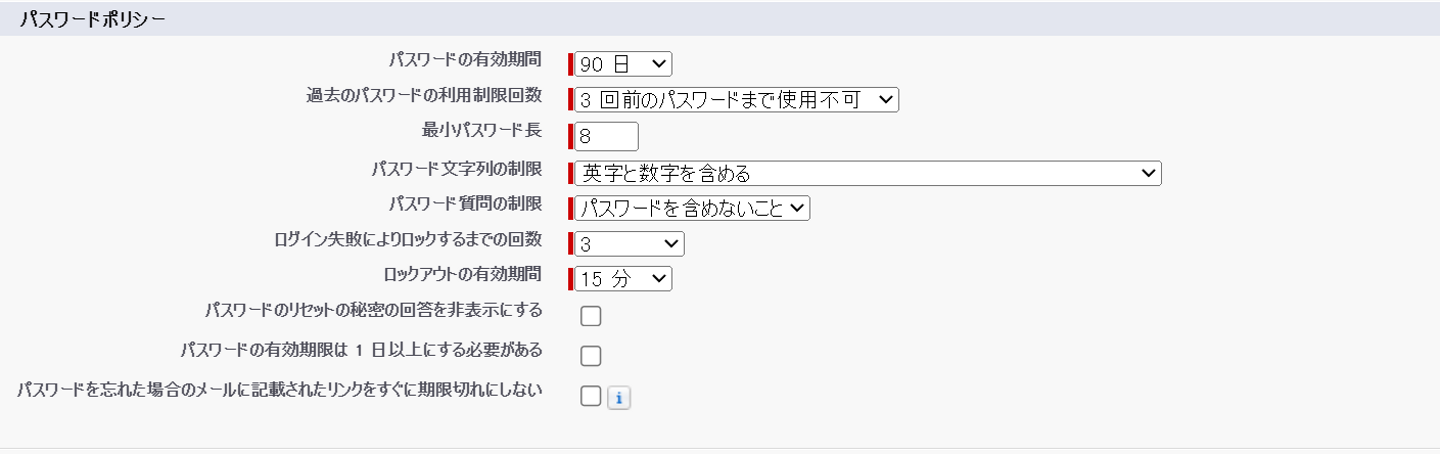Open the パスワードの有効期間 dropdown showing 90 日
Screen dimensions: 1440x454
point(623,64)
